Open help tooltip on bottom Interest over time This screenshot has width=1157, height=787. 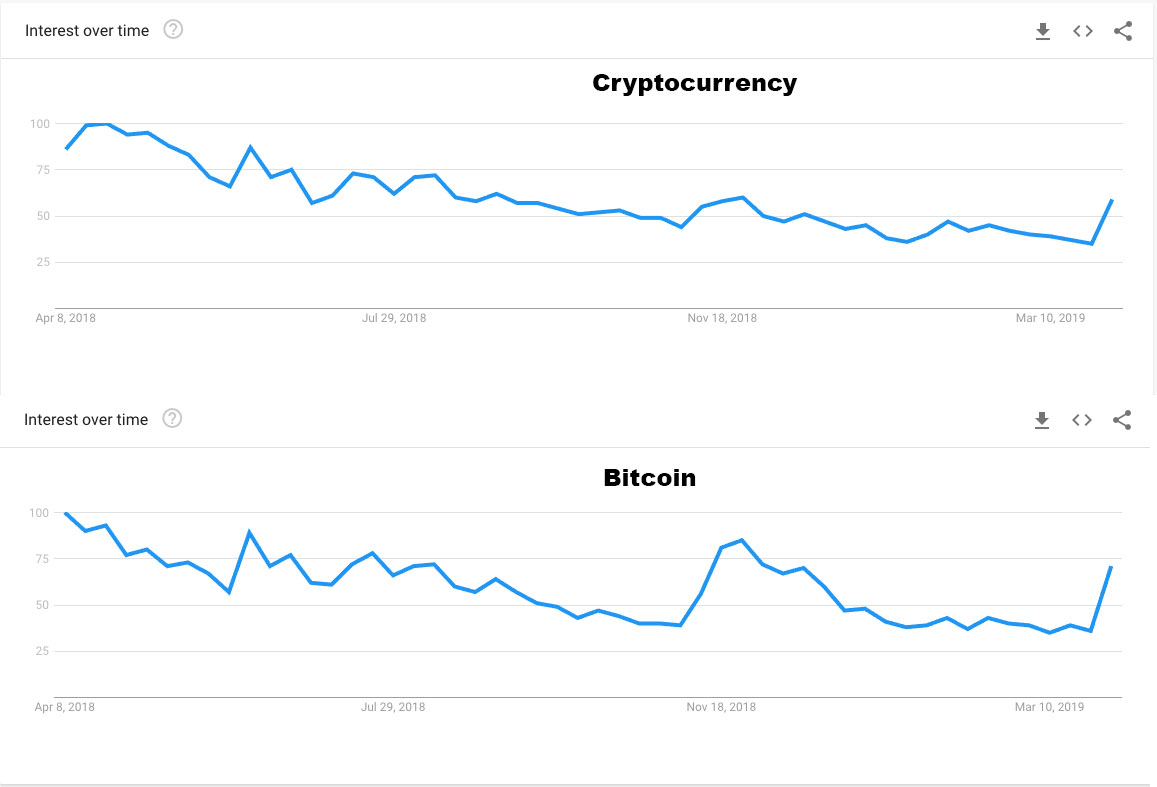tap(172, 419)
